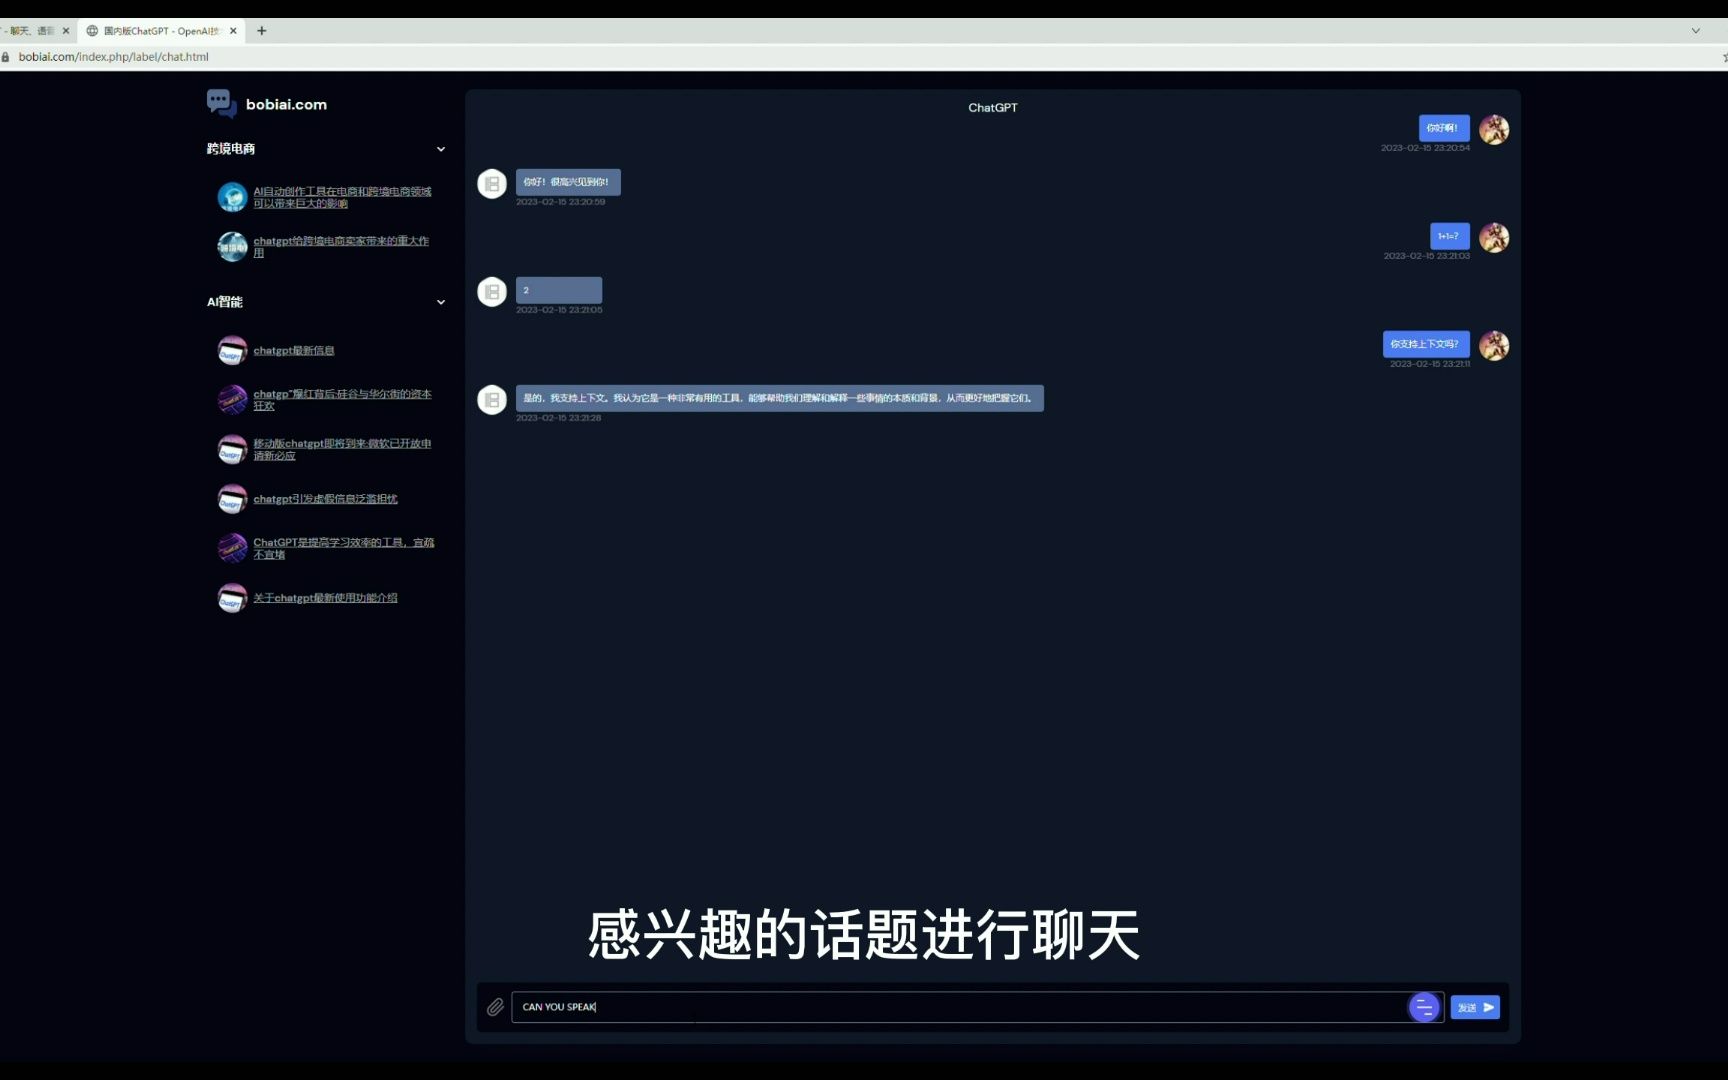The image size is (1728, 1080).
Task: Click user avatar beside 你支持上下文吗? message
Action: coord(1494,345)
